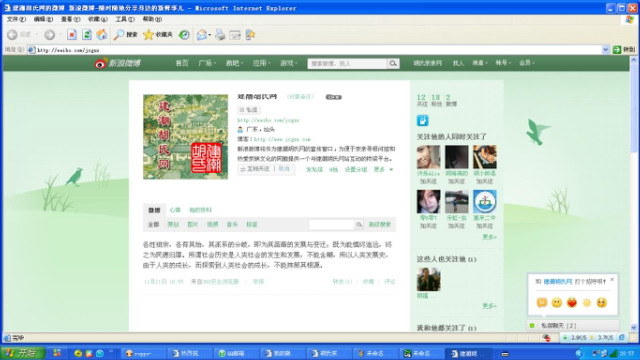Send the orange speech-bubble emoticon
The height and width of the screenshot is (360, 640).
(542, 302)
